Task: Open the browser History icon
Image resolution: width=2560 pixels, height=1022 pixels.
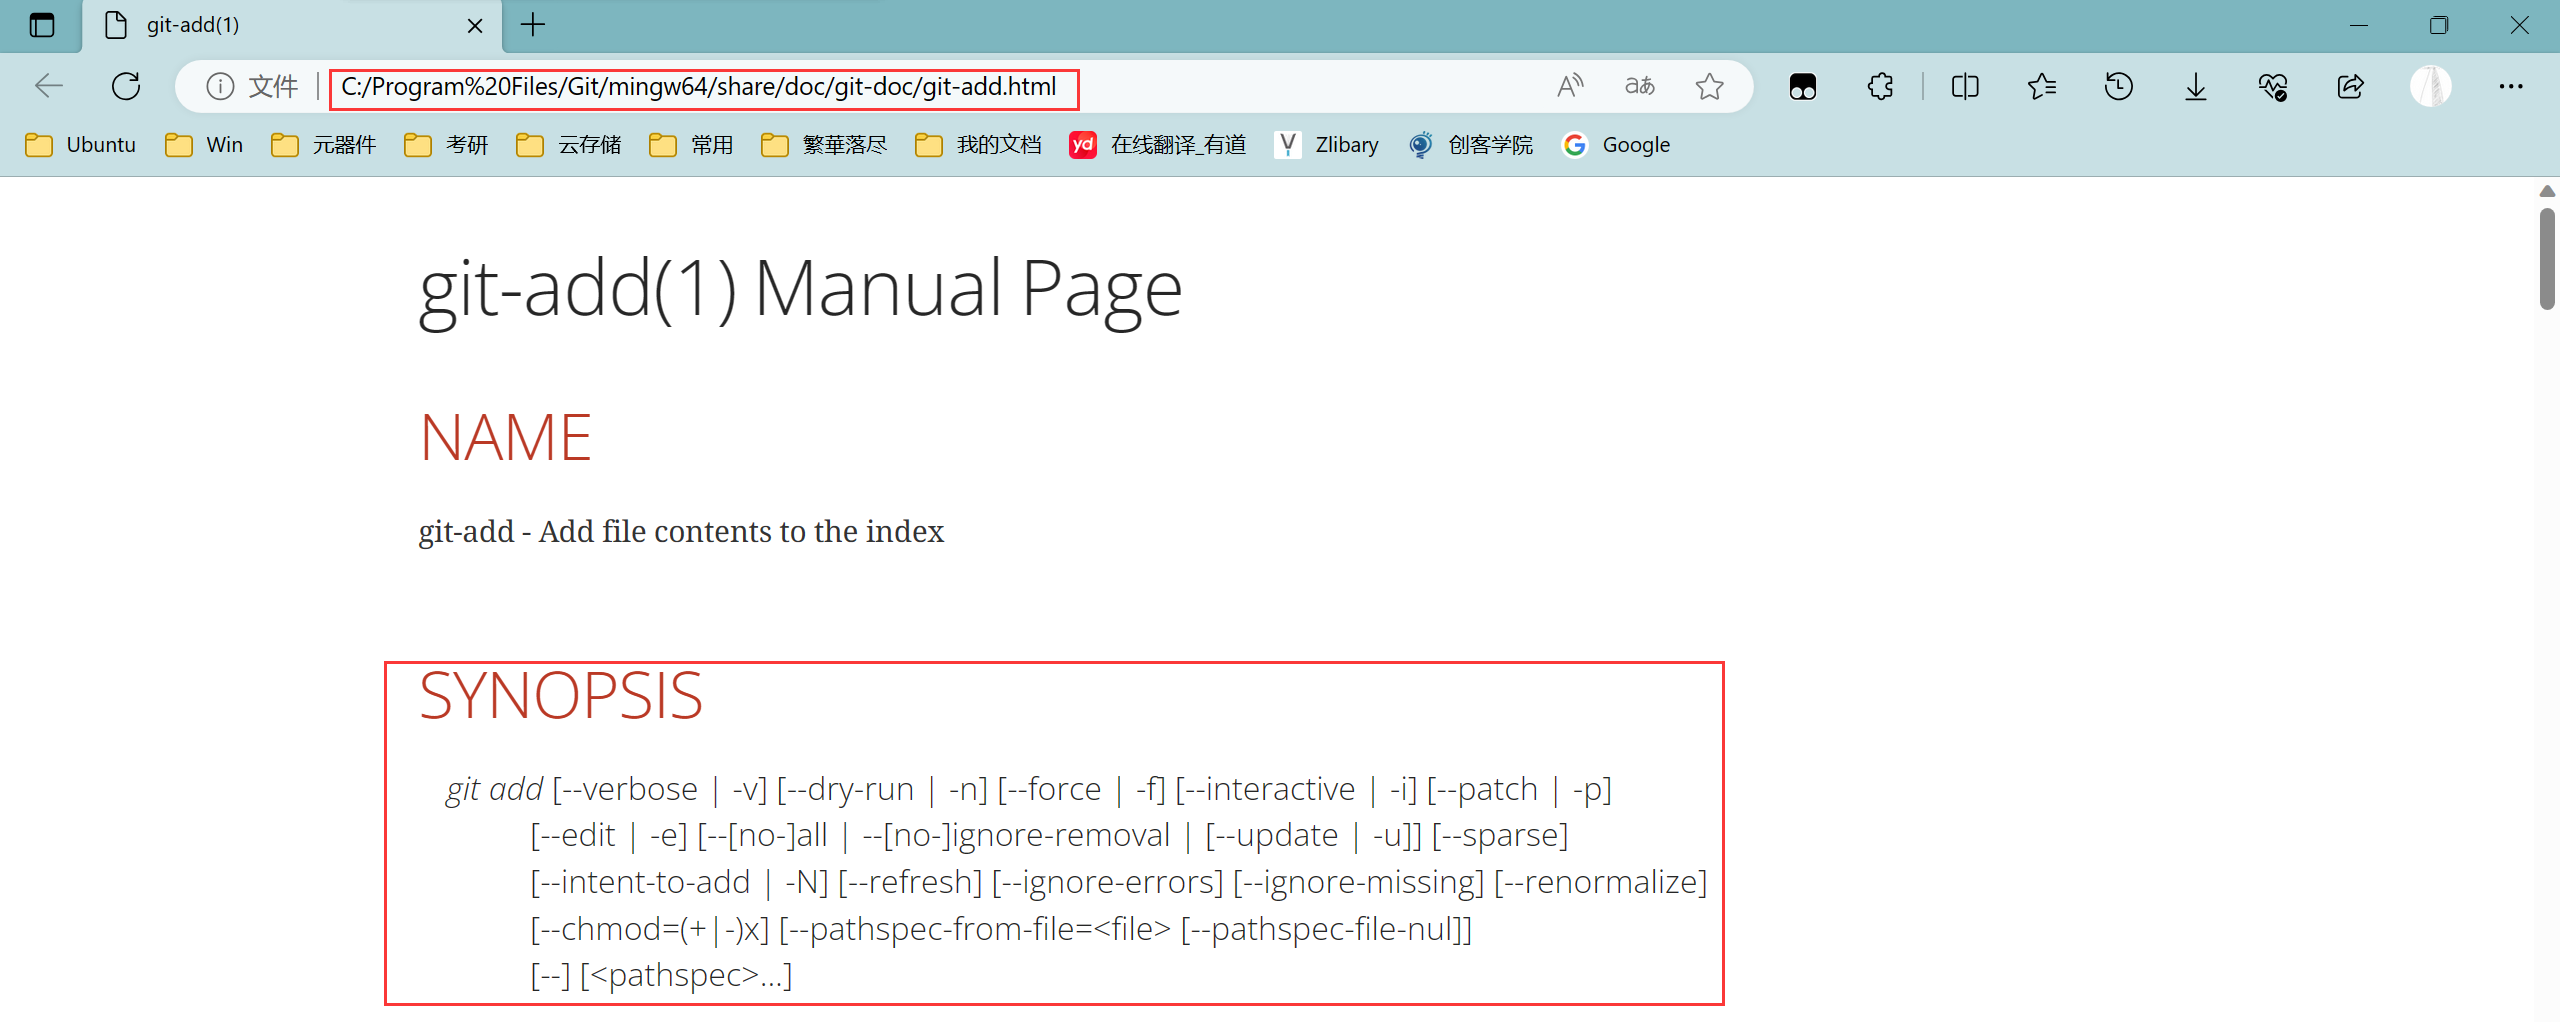Action: coord(2119,87)
